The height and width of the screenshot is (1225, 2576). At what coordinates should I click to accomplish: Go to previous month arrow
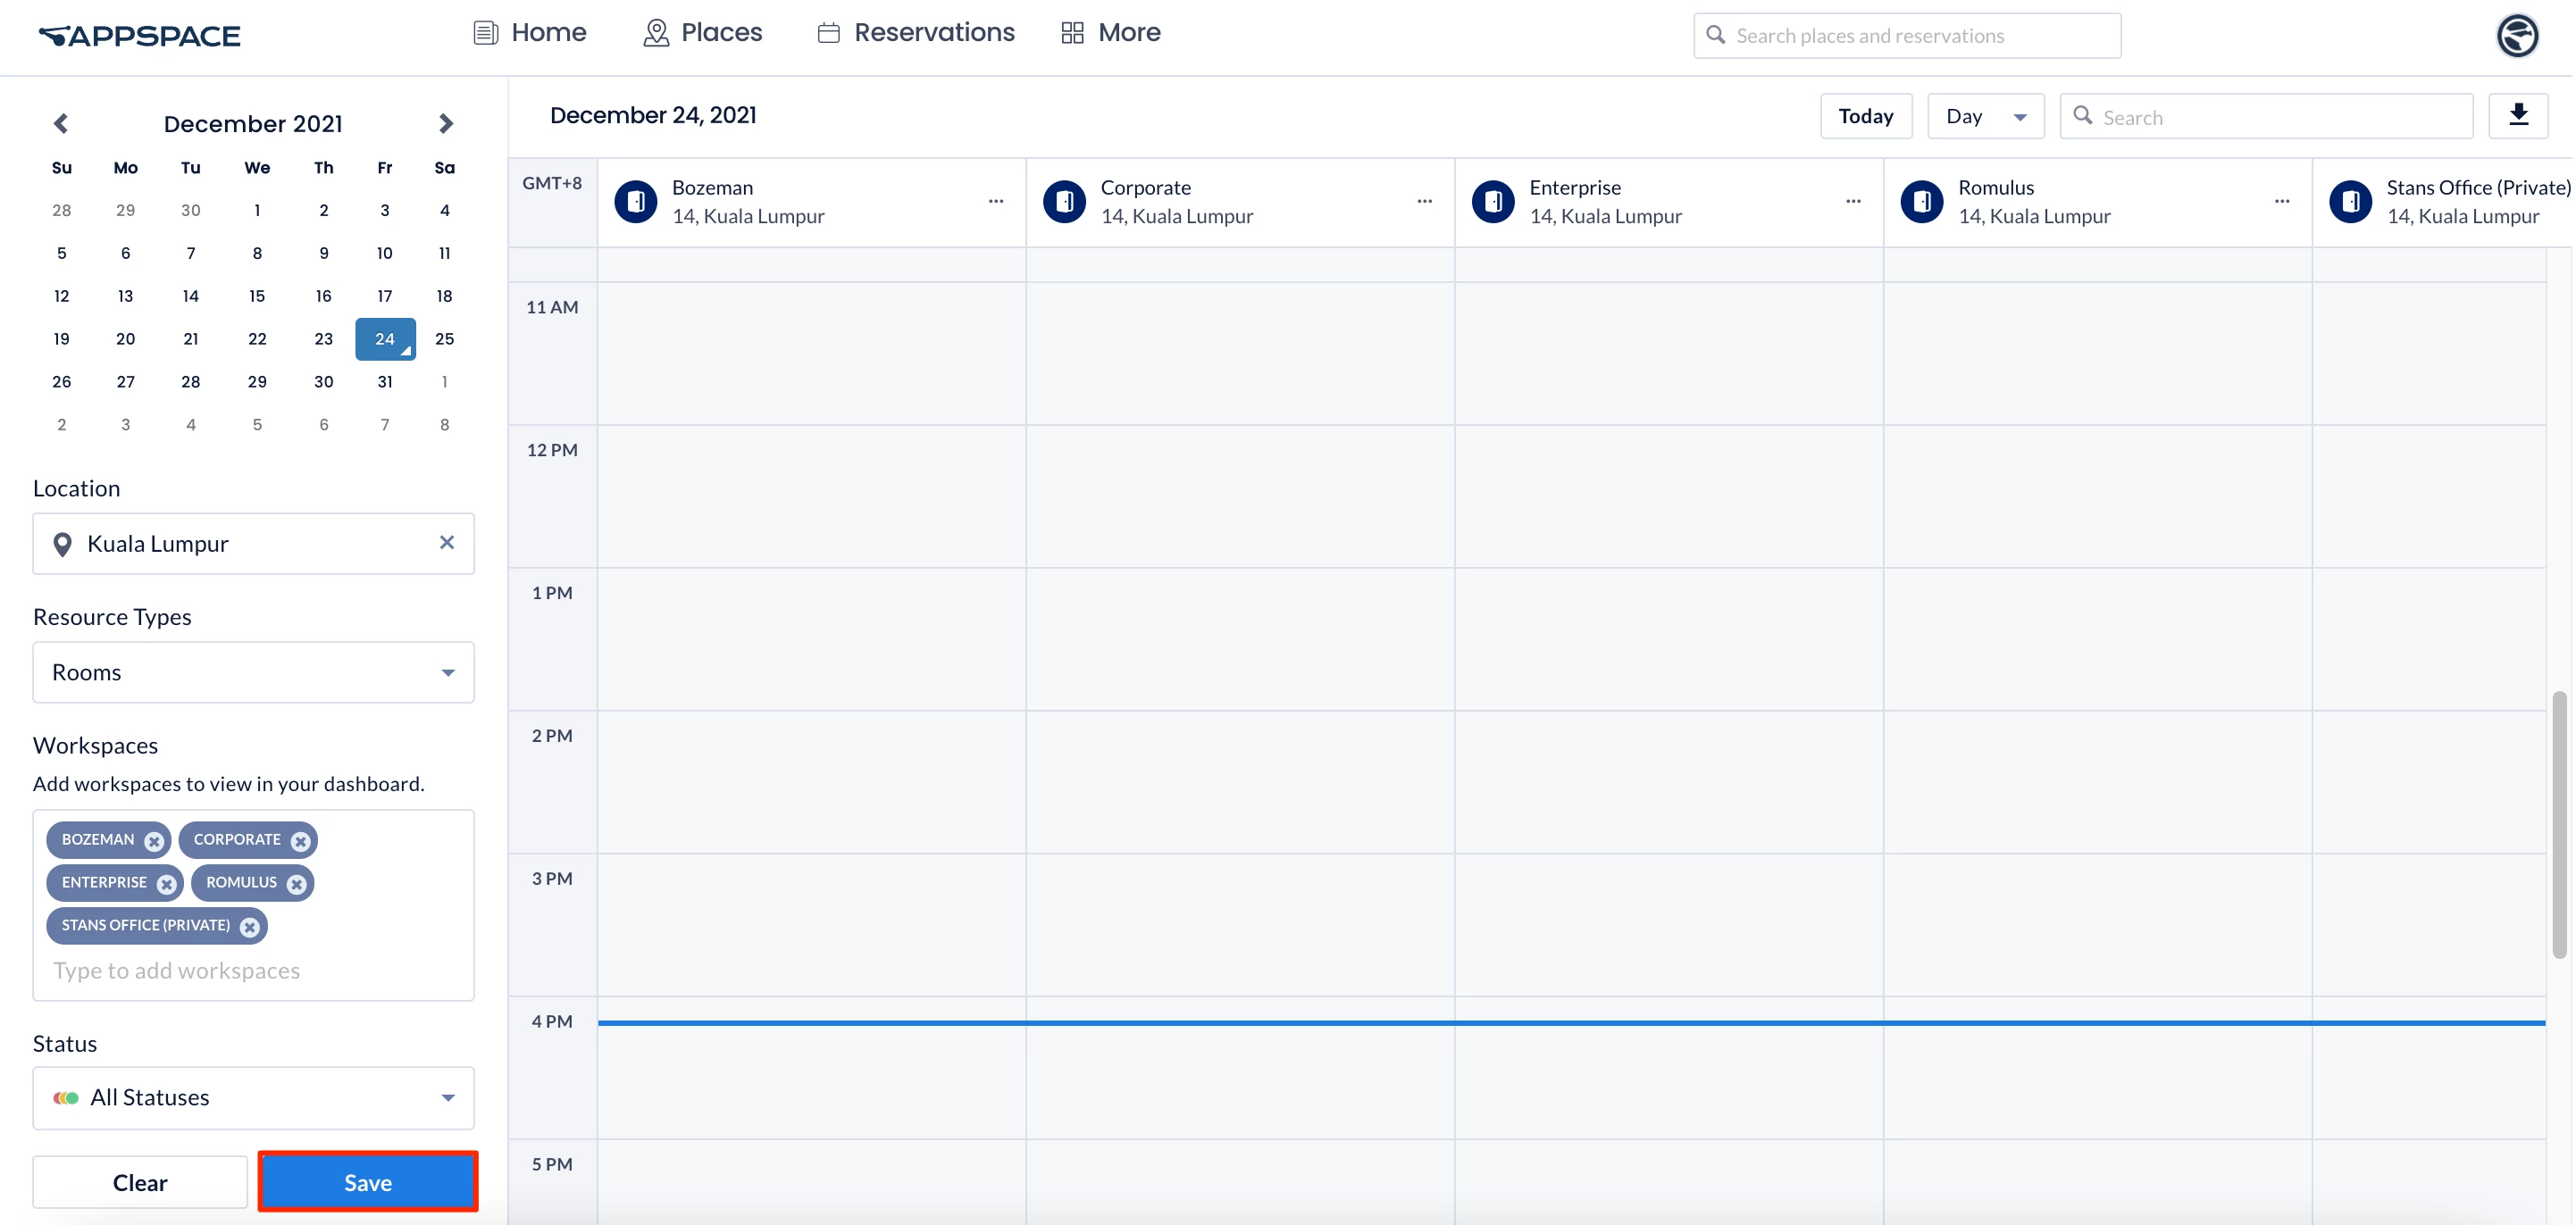61,123
